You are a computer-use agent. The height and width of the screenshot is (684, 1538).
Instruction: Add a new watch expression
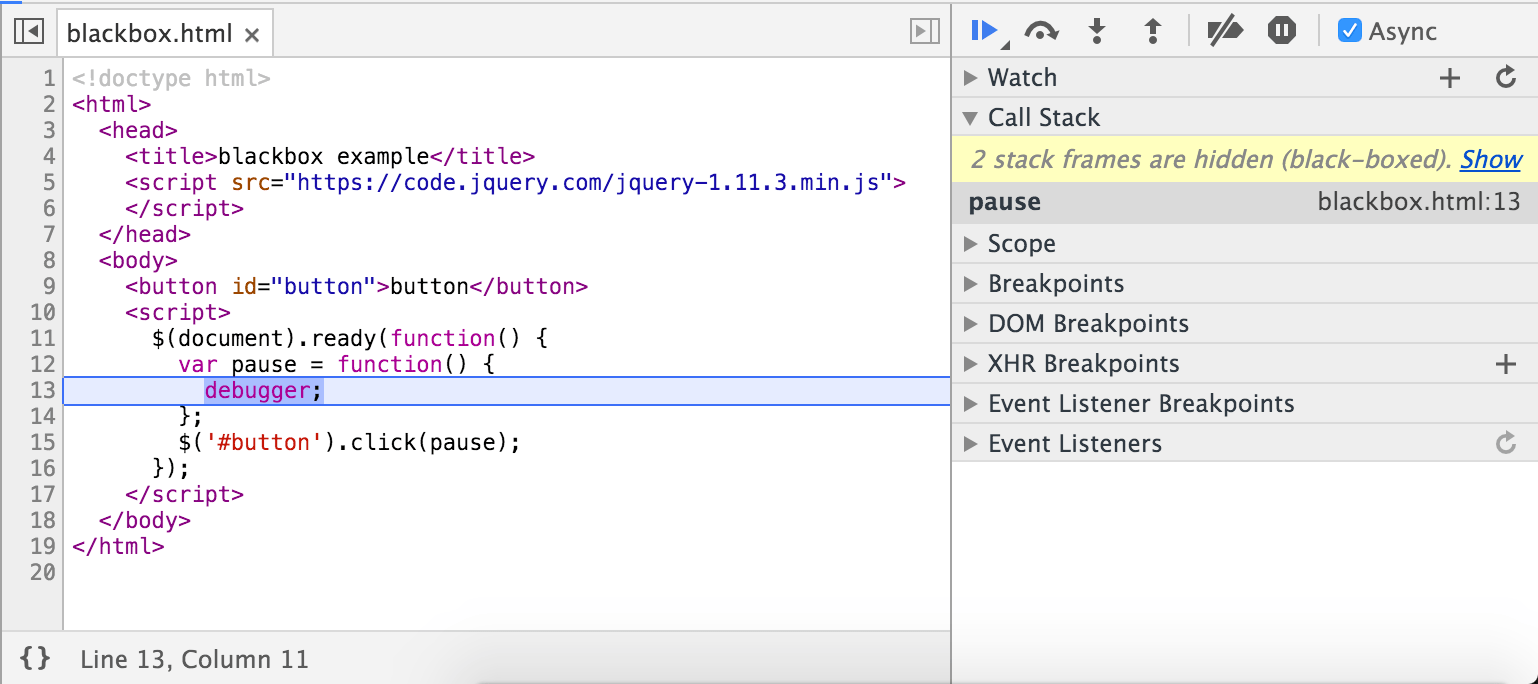point(1449,78)
